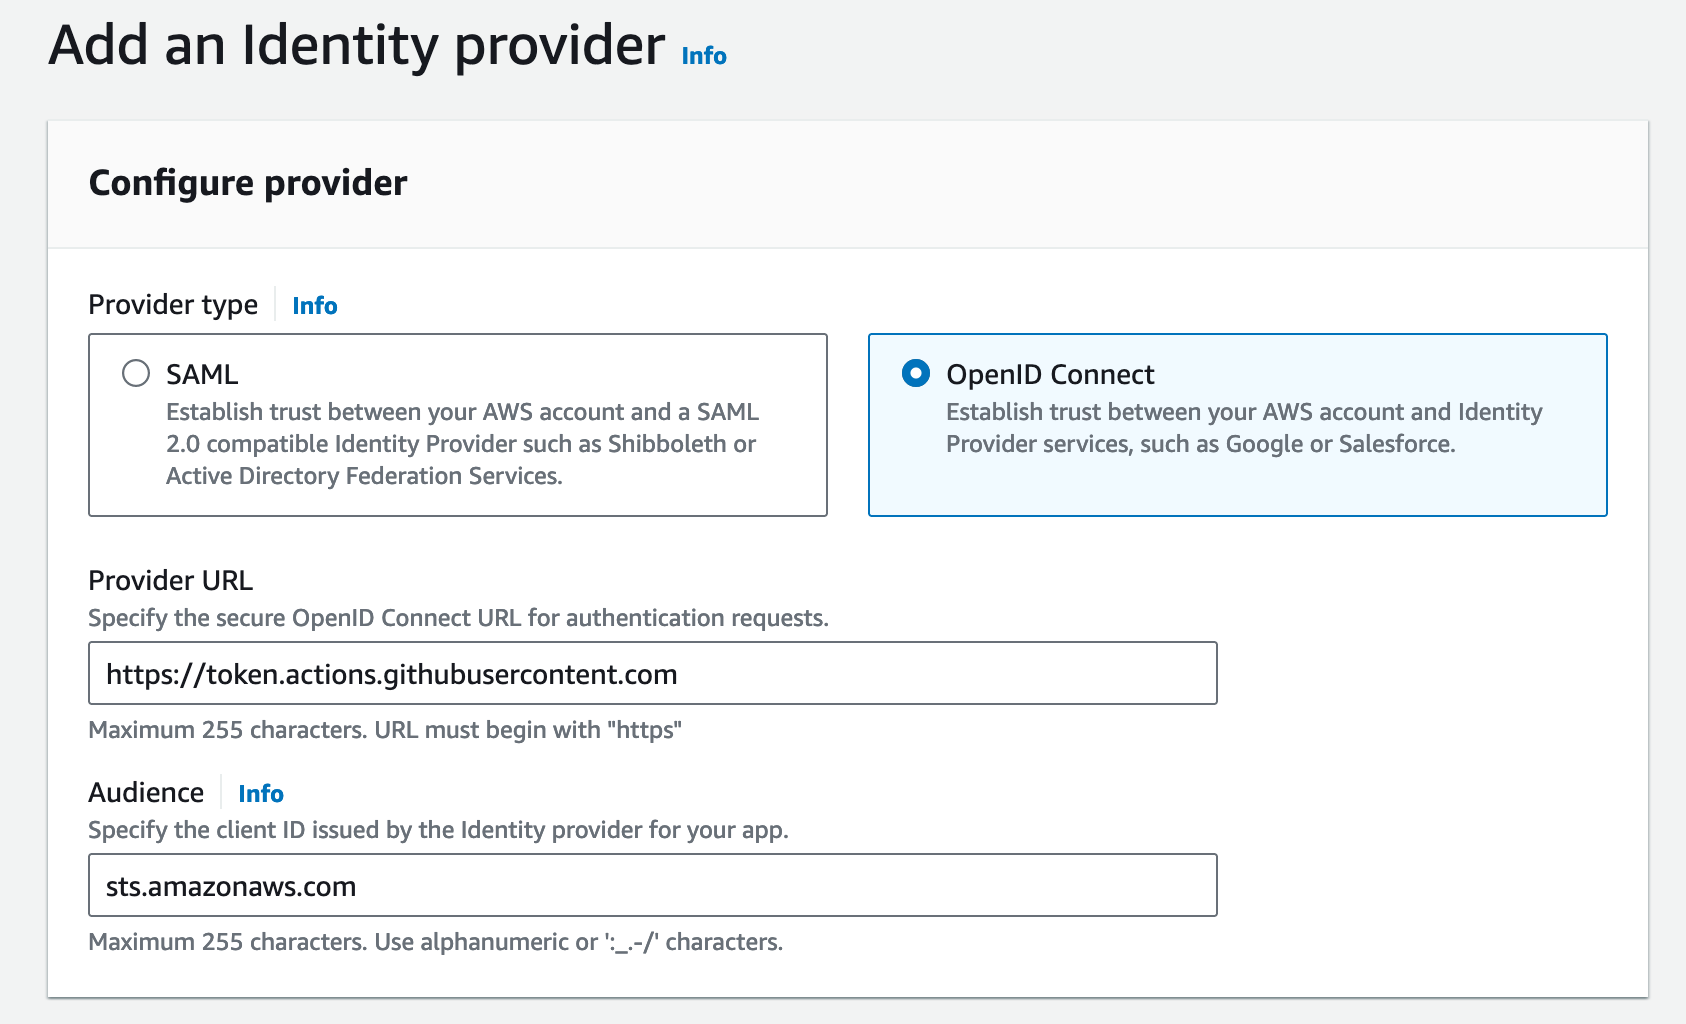Select the SAML radio button
This screenshot has height=1024, width=1686.
coord(135,373)
